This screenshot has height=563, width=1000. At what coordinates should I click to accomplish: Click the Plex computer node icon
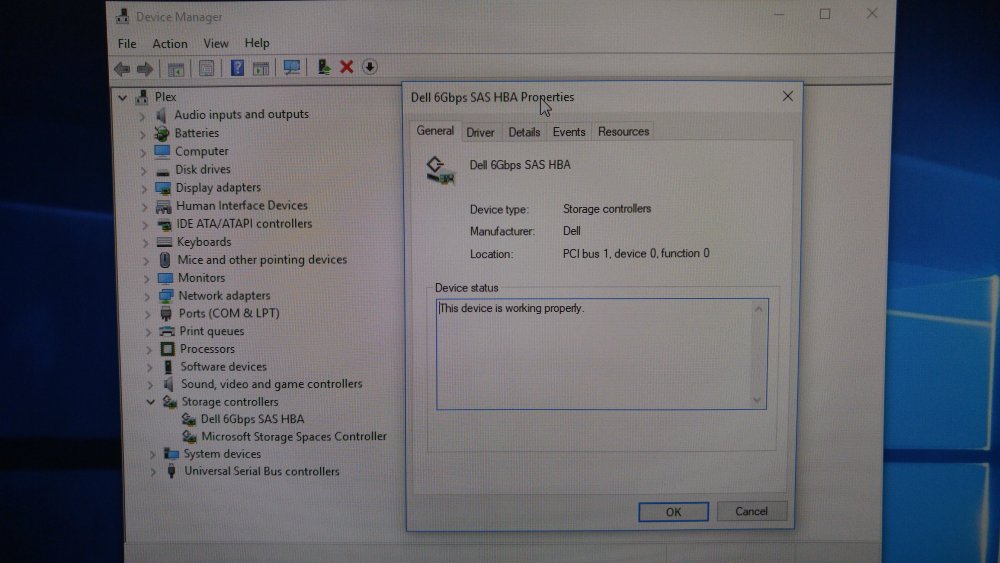click(x=142, y=97)
